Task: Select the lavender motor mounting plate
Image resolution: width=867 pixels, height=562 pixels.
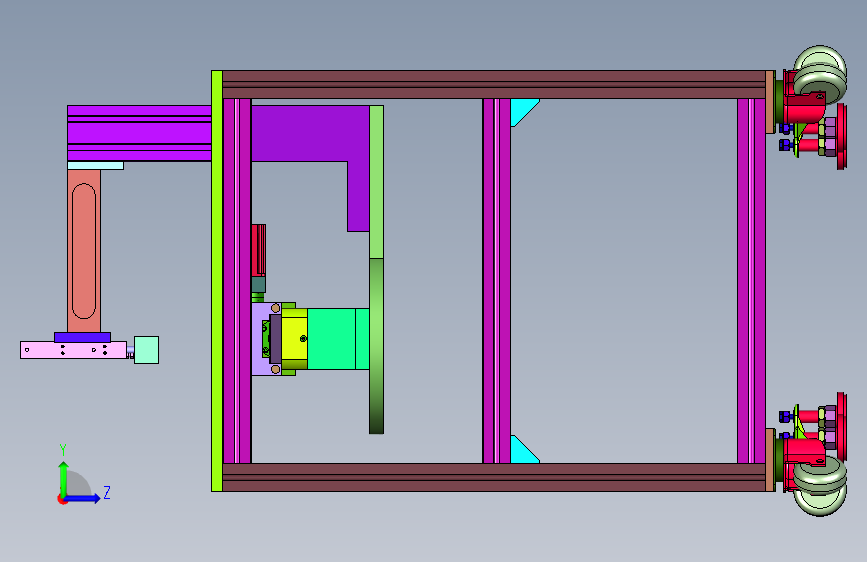Action: click(x=259, y=339)
